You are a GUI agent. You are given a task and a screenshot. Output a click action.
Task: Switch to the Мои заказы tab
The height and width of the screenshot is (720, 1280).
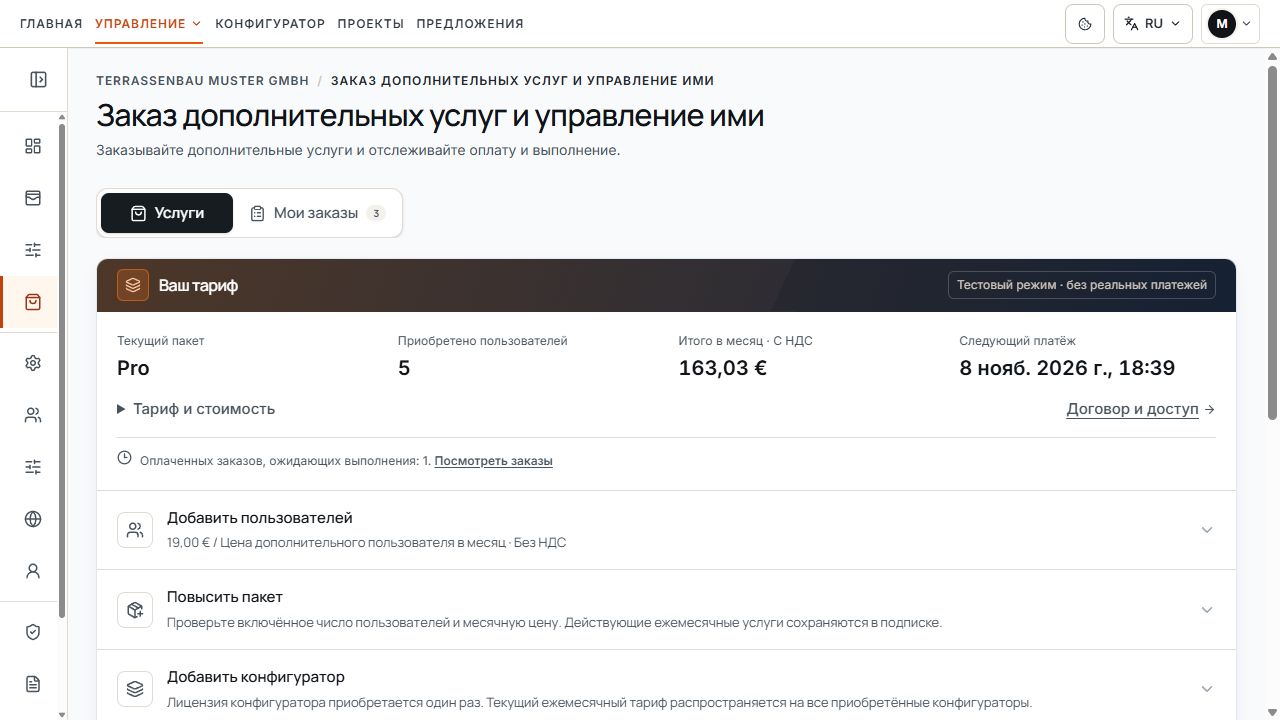pyautogui.click(x=317, y=213)
